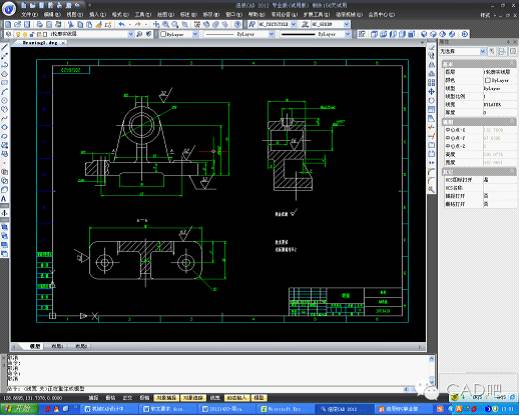Click the Pan realtime icon
The image size is (520, 416).
[156, 24]
